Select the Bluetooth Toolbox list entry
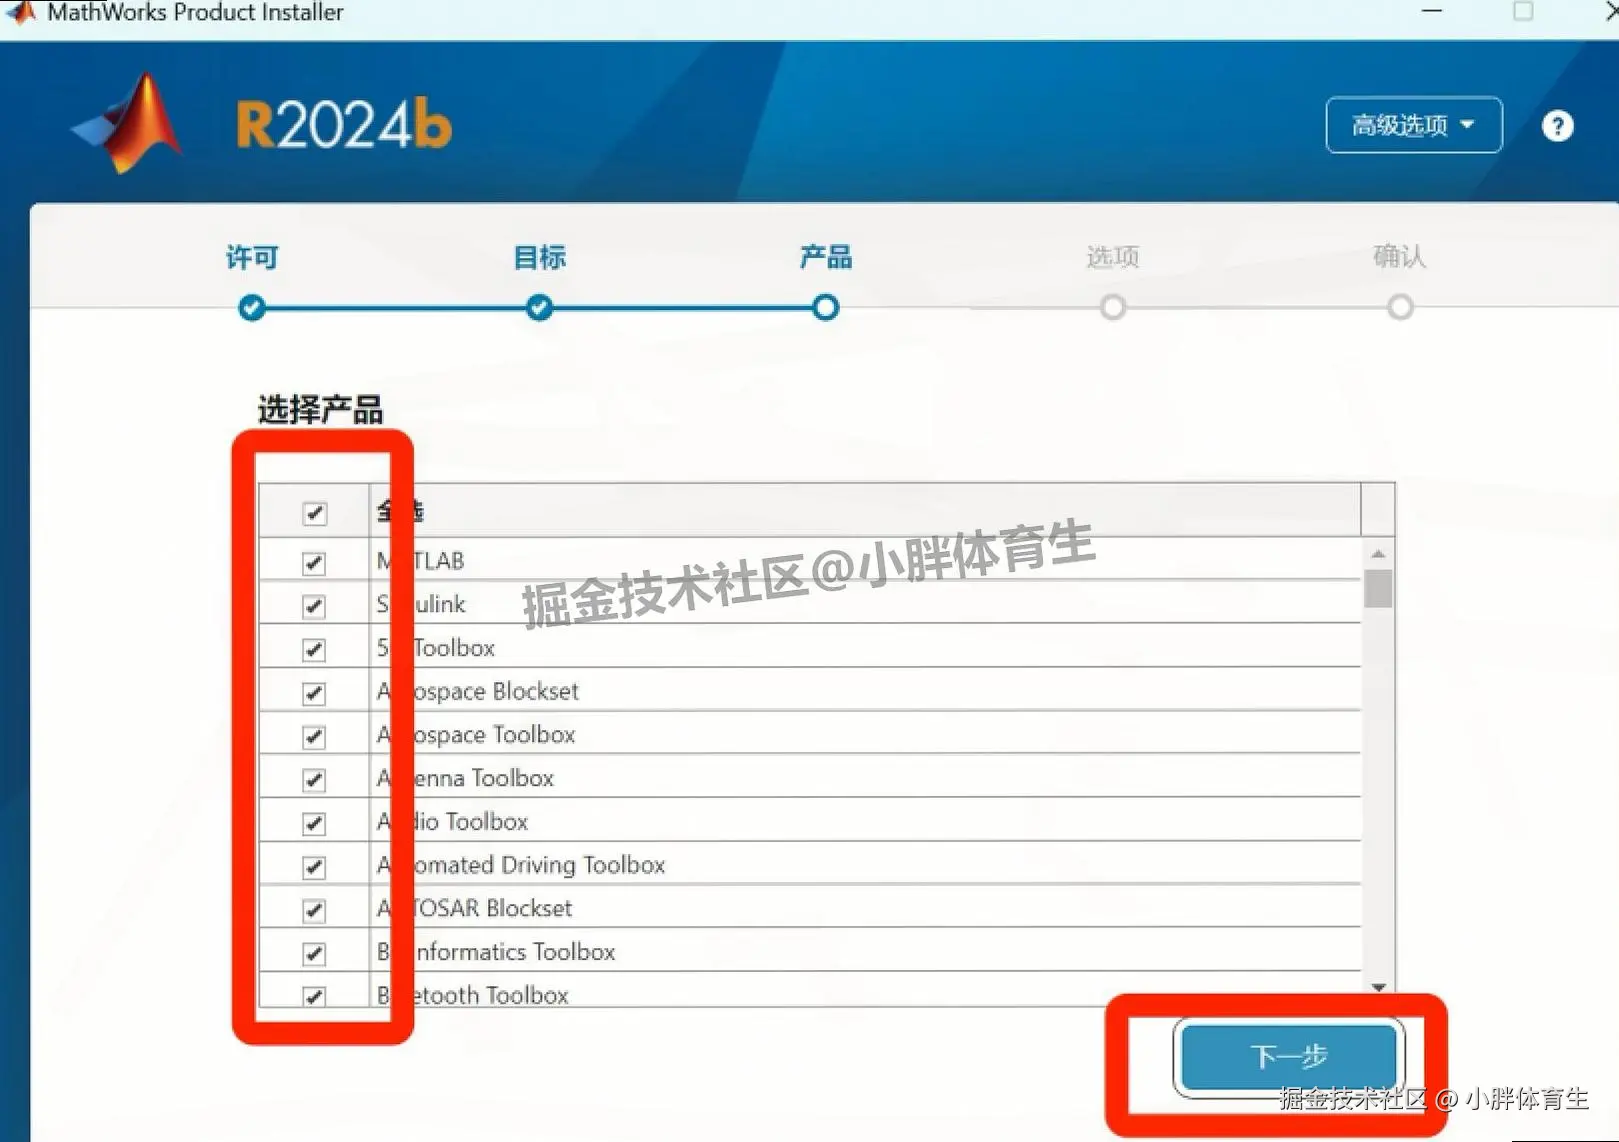This screenshot has width=1619, height=1142. click(x=472, y=994)
